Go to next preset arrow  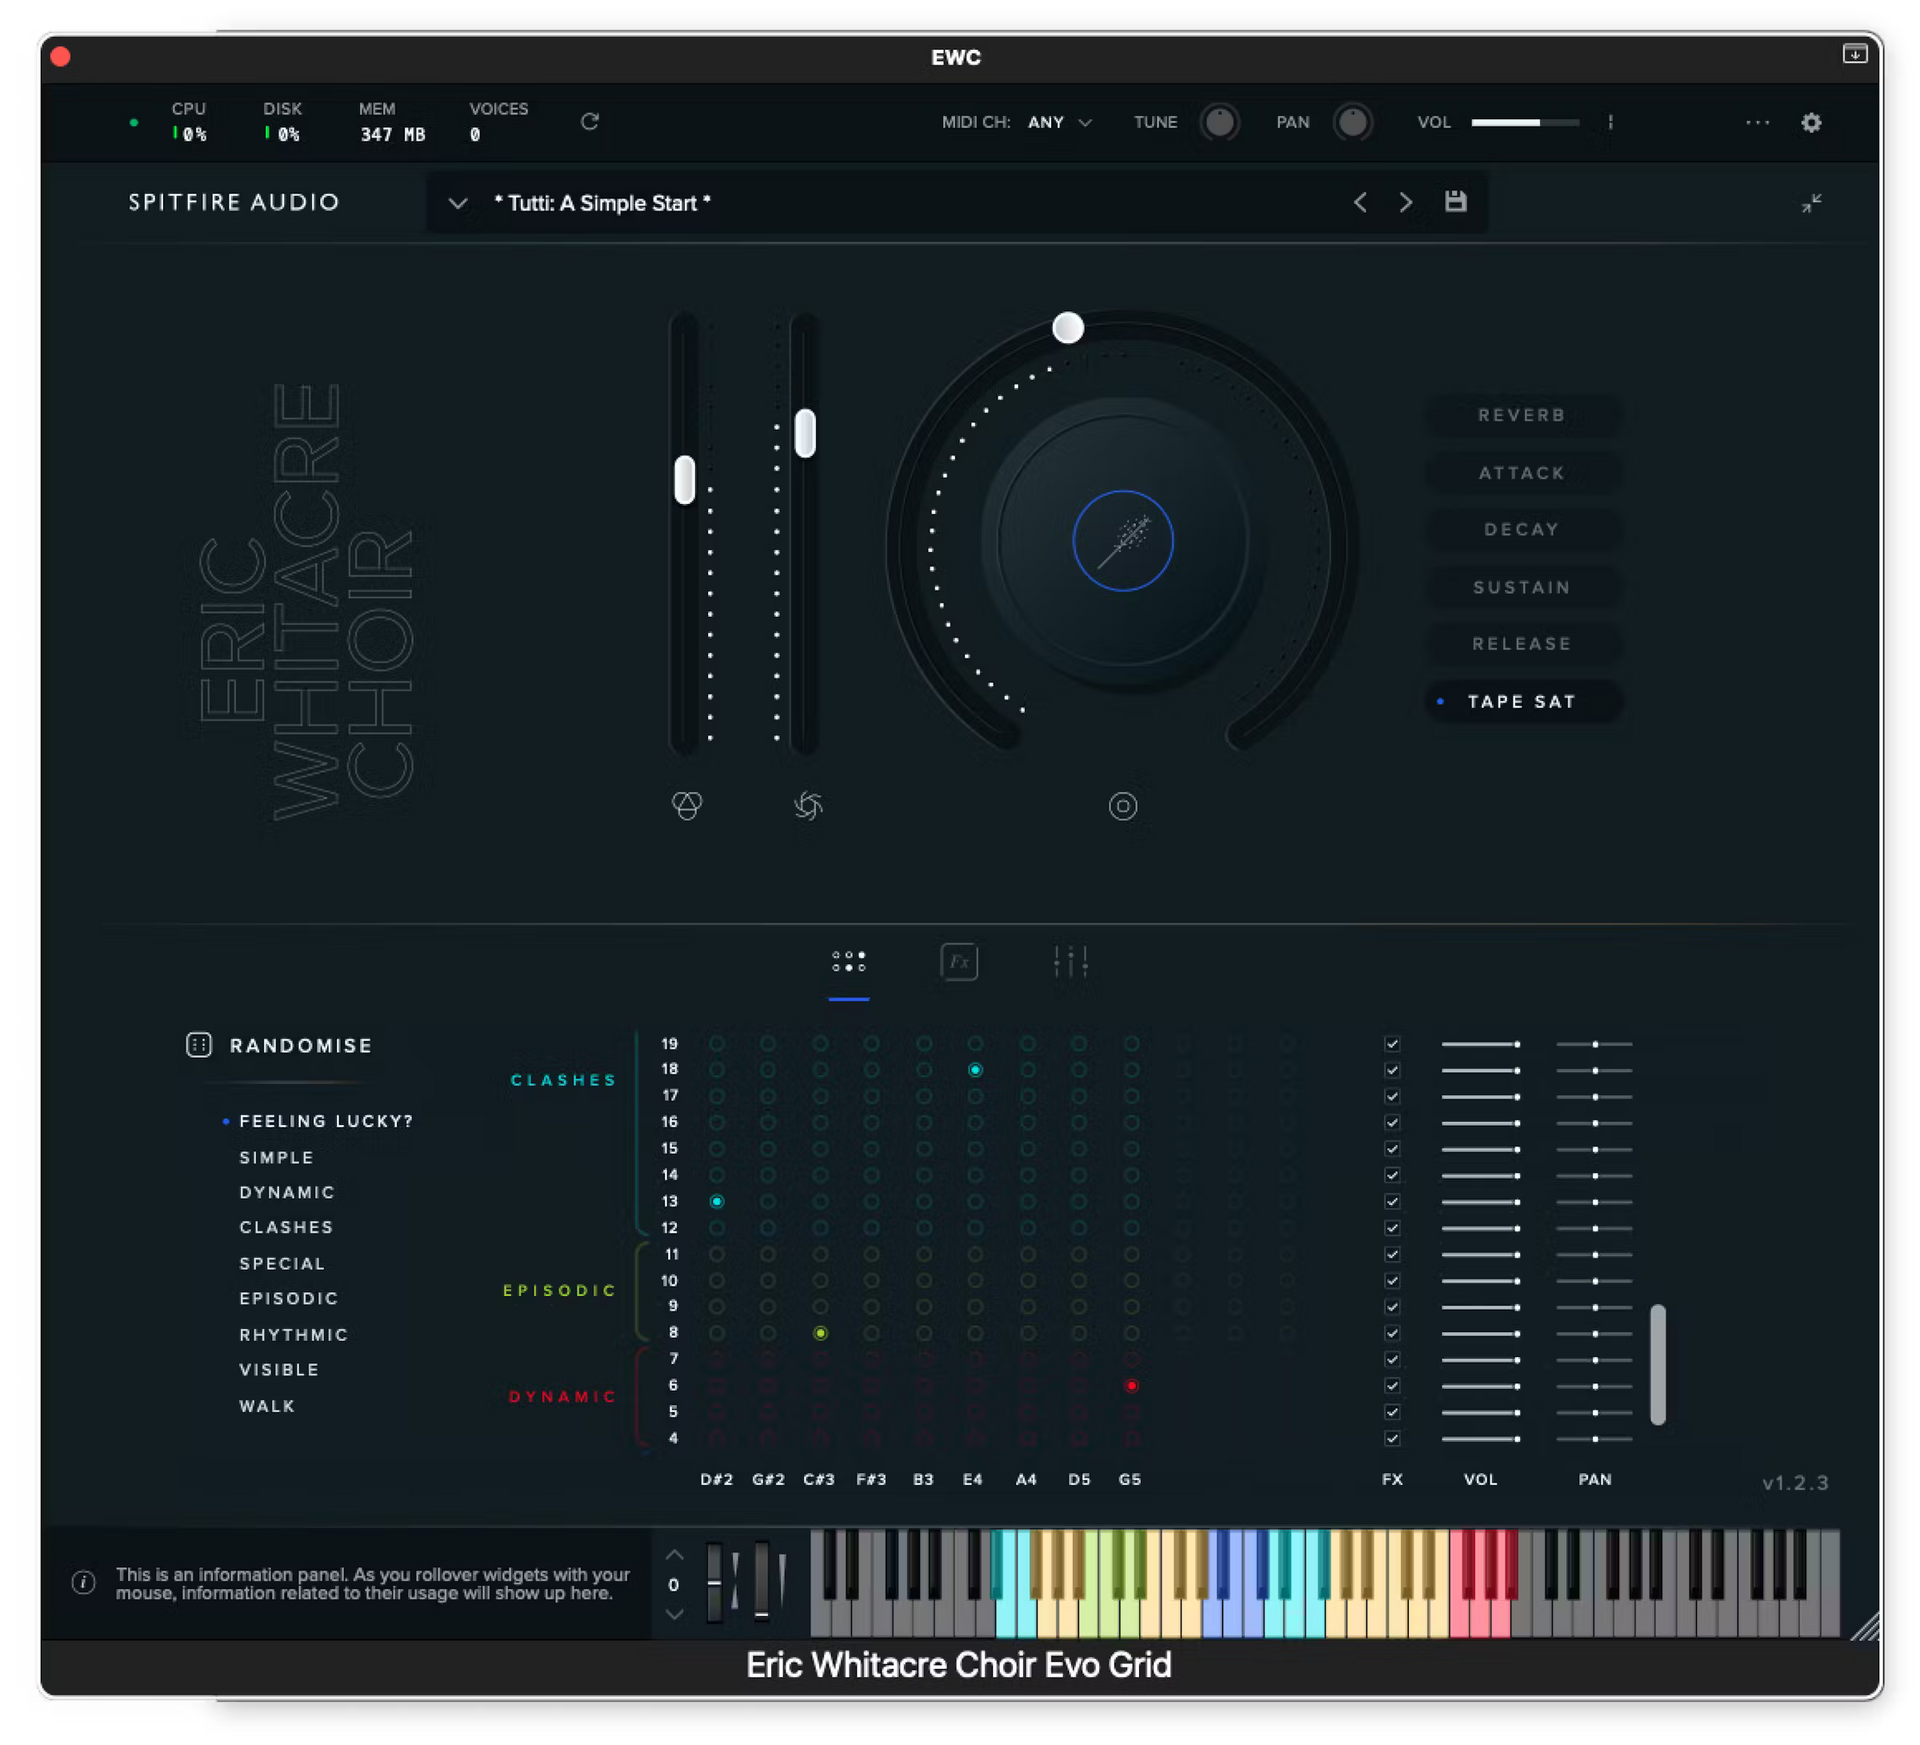1405,203
